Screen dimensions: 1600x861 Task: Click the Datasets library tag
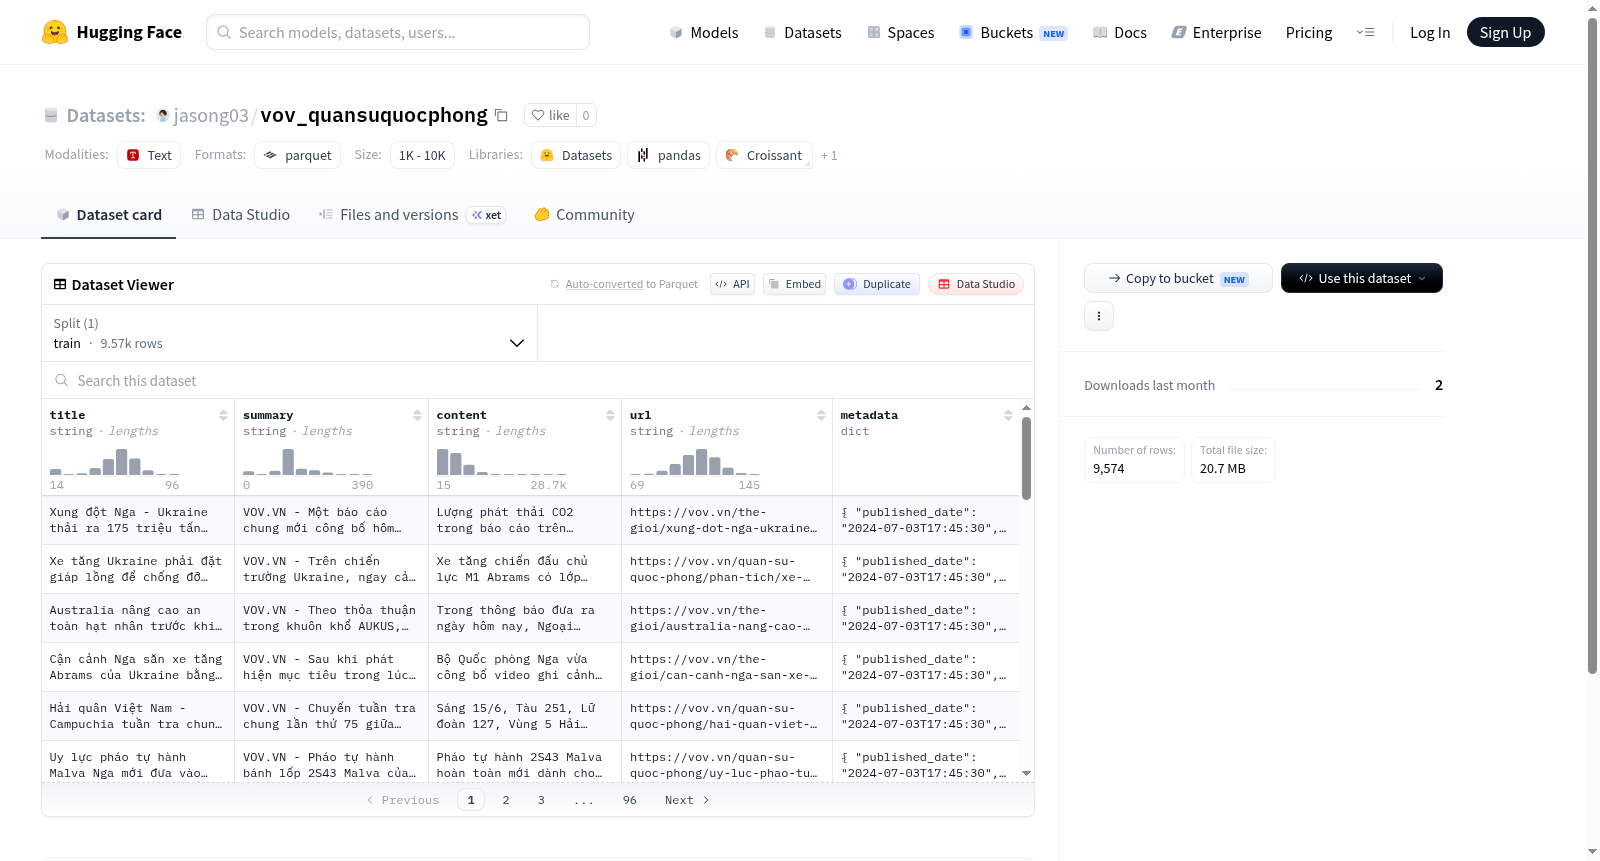[x=576, y=155]
